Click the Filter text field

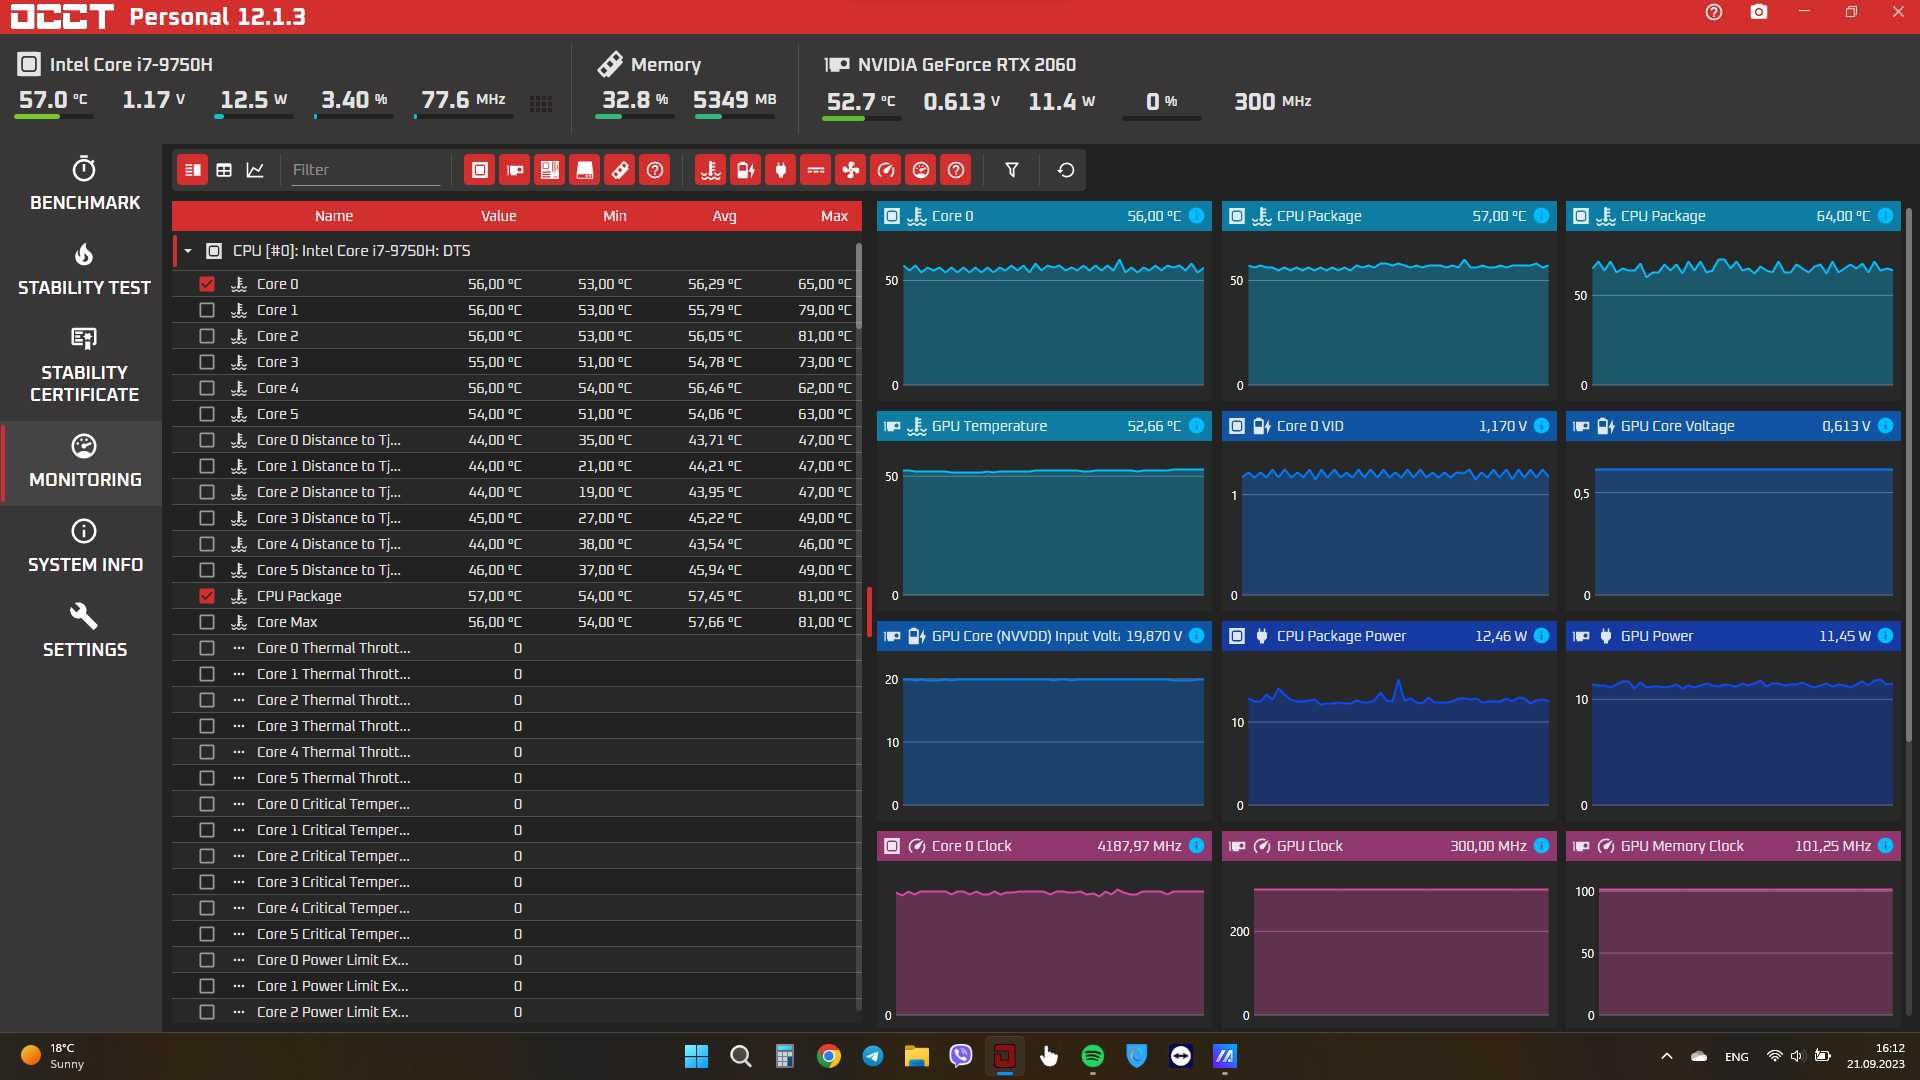pos(365,170)
